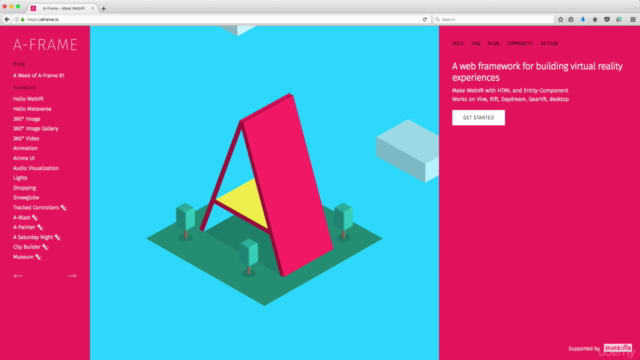Screen dimensions: 640x360
Task: Open the Snowglobe example
Action: point(26,198)
